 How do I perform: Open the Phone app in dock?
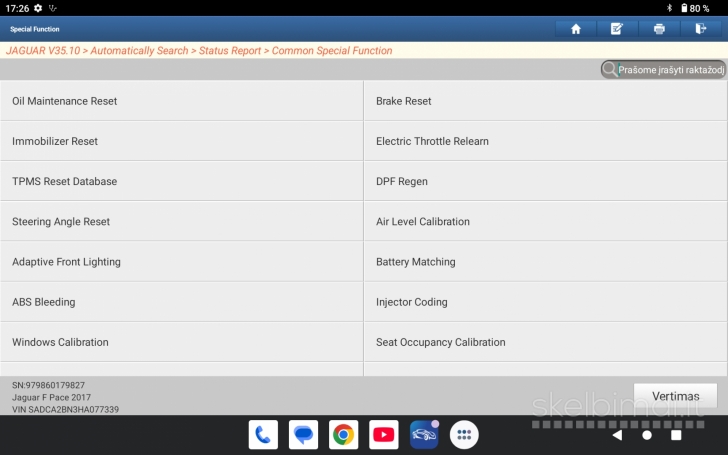263,434
